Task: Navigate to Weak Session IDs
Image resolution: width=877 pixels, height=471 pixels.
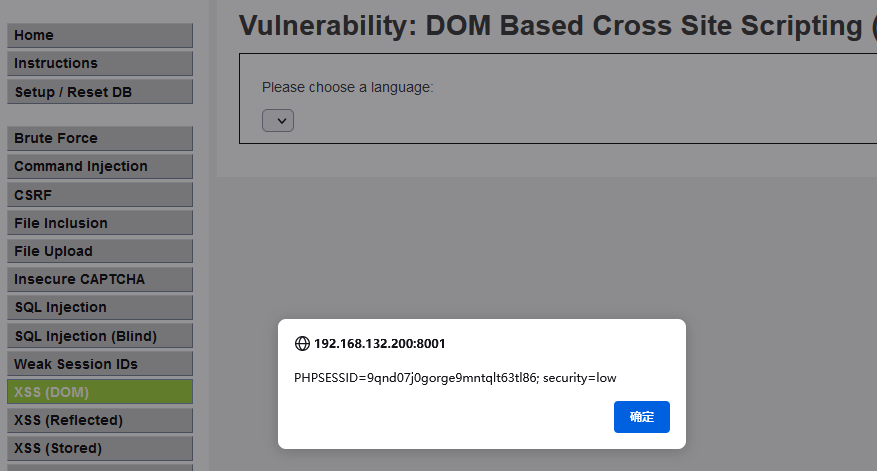Action: tap(99, 364)
